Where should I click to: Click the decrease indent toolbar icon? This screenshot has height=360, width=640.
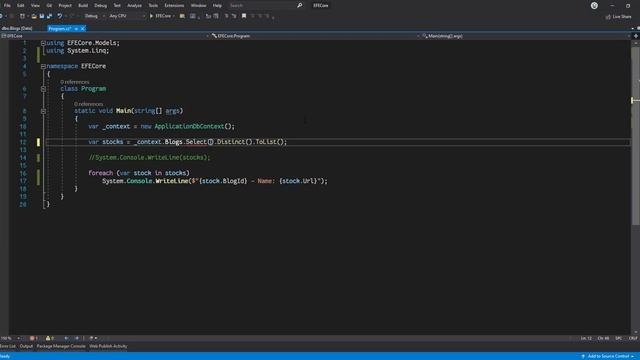(x=209, y=16)
